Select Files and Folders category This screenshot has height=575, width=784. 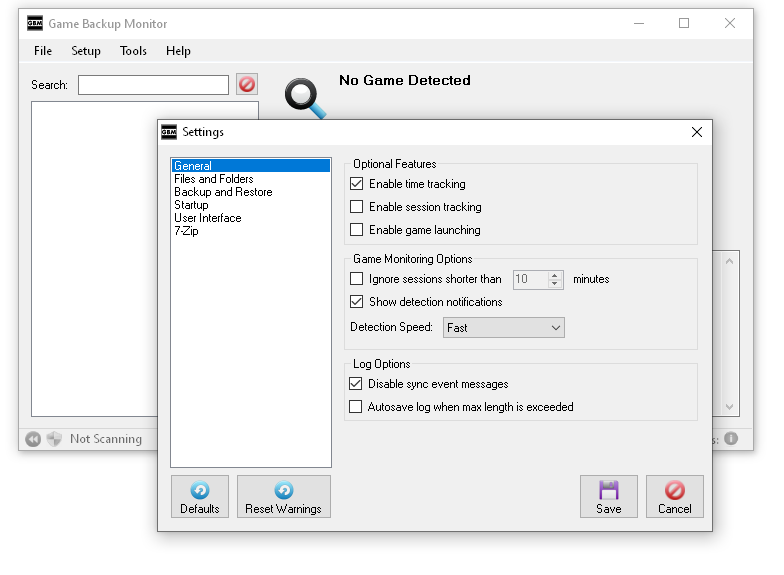250,179
